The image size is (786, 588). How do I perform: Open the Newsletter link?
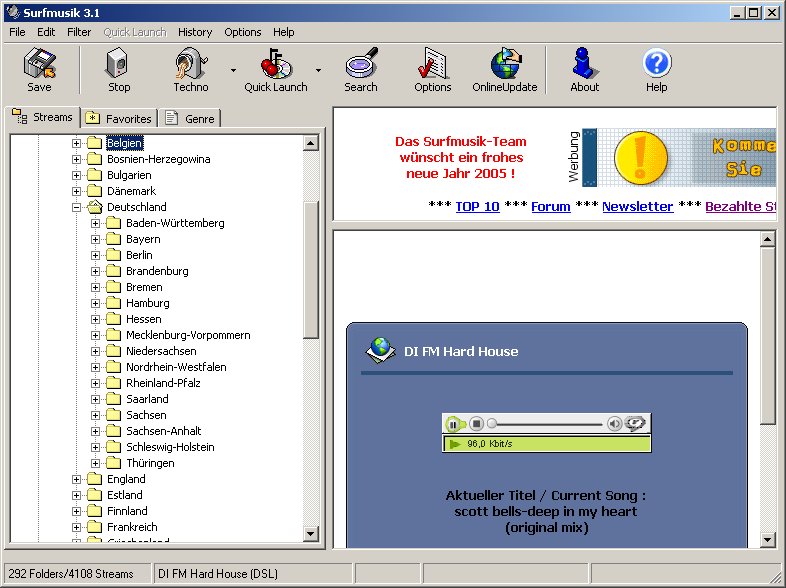tap(638, 207)
